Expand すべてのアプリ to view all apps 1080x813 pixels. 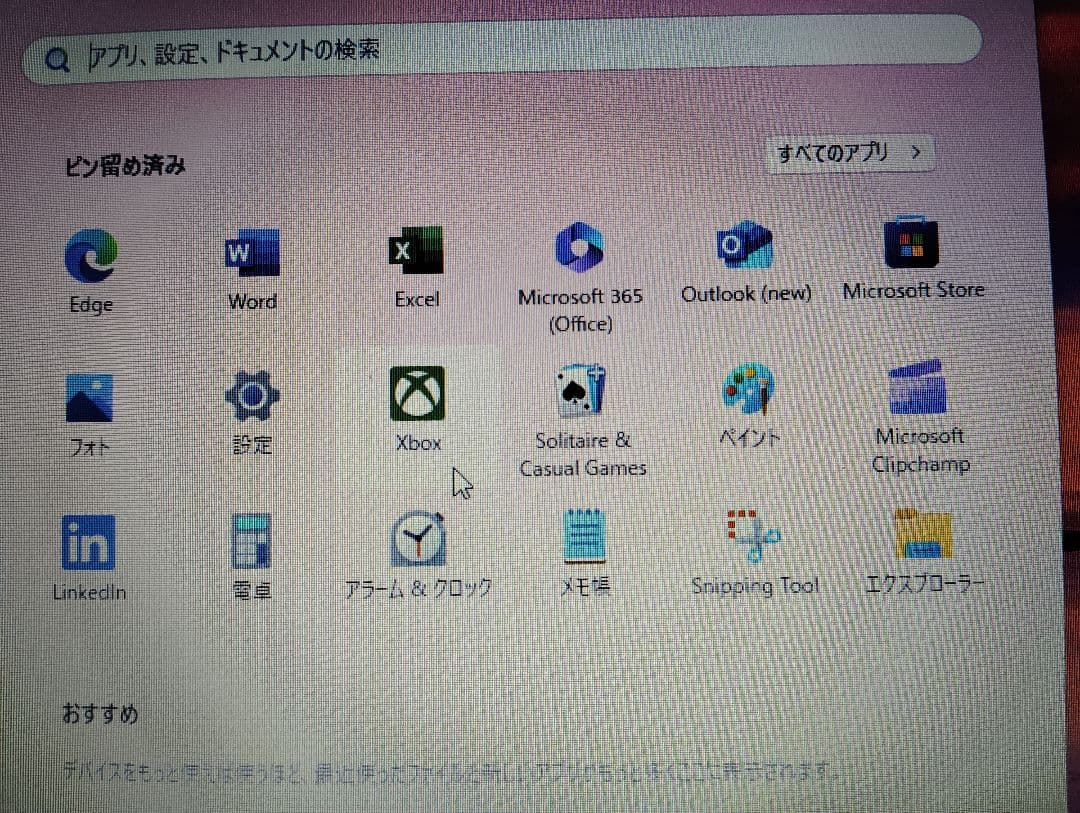849,152
